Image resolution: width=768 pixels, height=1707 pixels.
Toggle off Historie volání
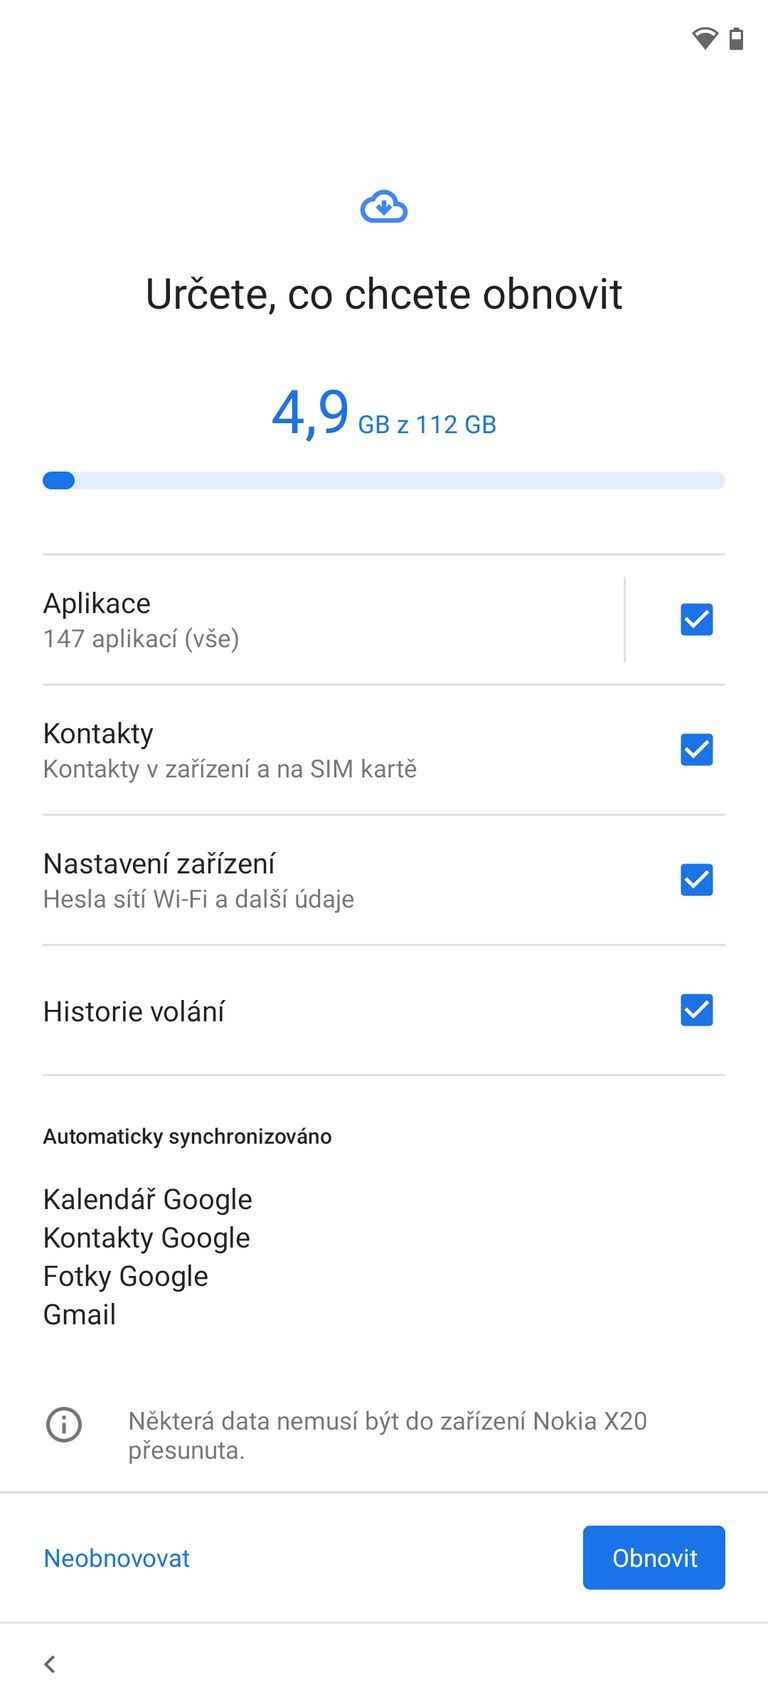tap(696, 1010)
